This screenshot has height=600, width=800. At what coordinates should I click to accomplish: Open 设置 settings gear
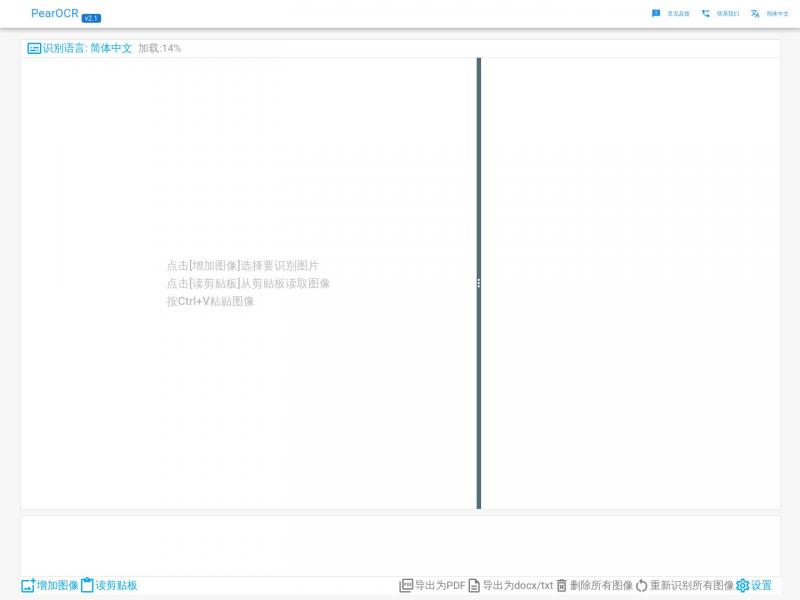tap(754, 585)
